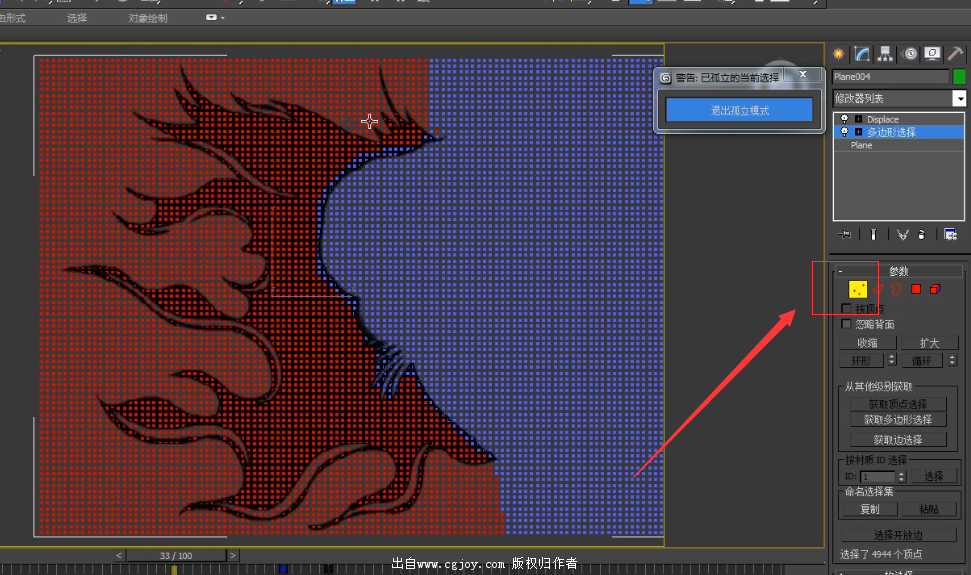This screenshot has width=971, height=575.
Task: Select the yellow vertex sub-object level icon
Action: (x=858, y=289)
